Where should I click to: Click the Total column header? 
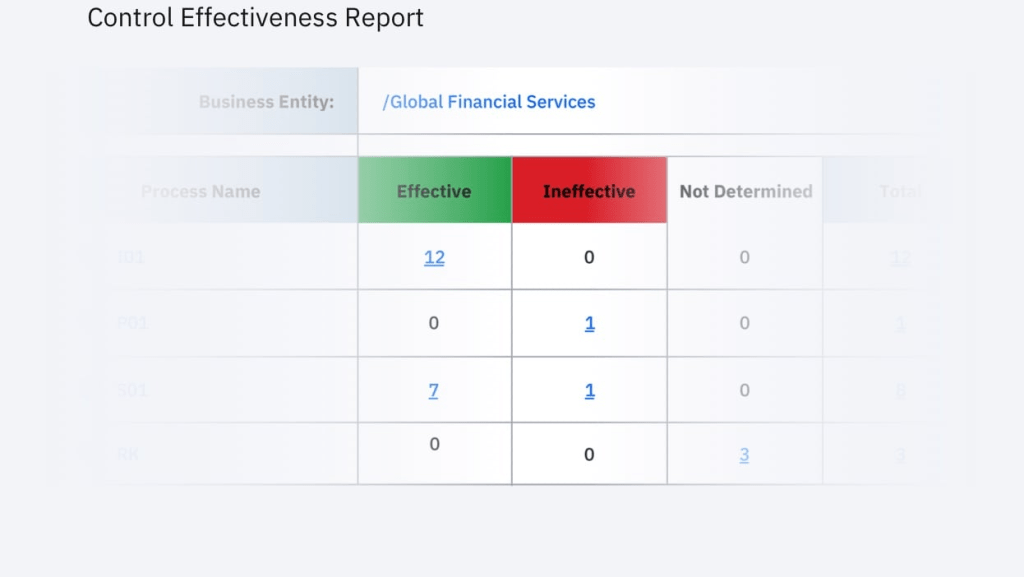[x=899, y=190]
